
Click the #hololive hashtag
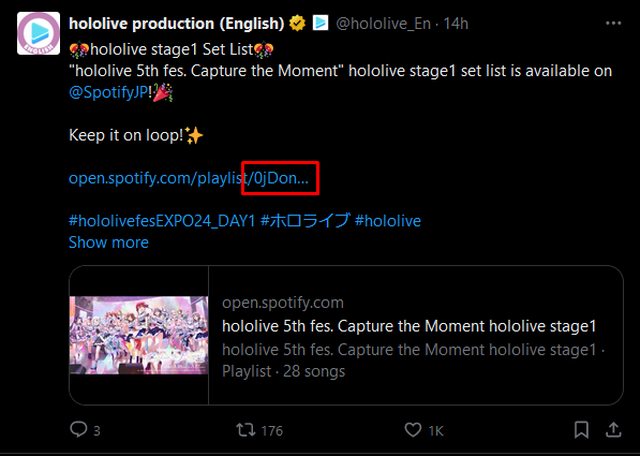click(x=388, y=220)
